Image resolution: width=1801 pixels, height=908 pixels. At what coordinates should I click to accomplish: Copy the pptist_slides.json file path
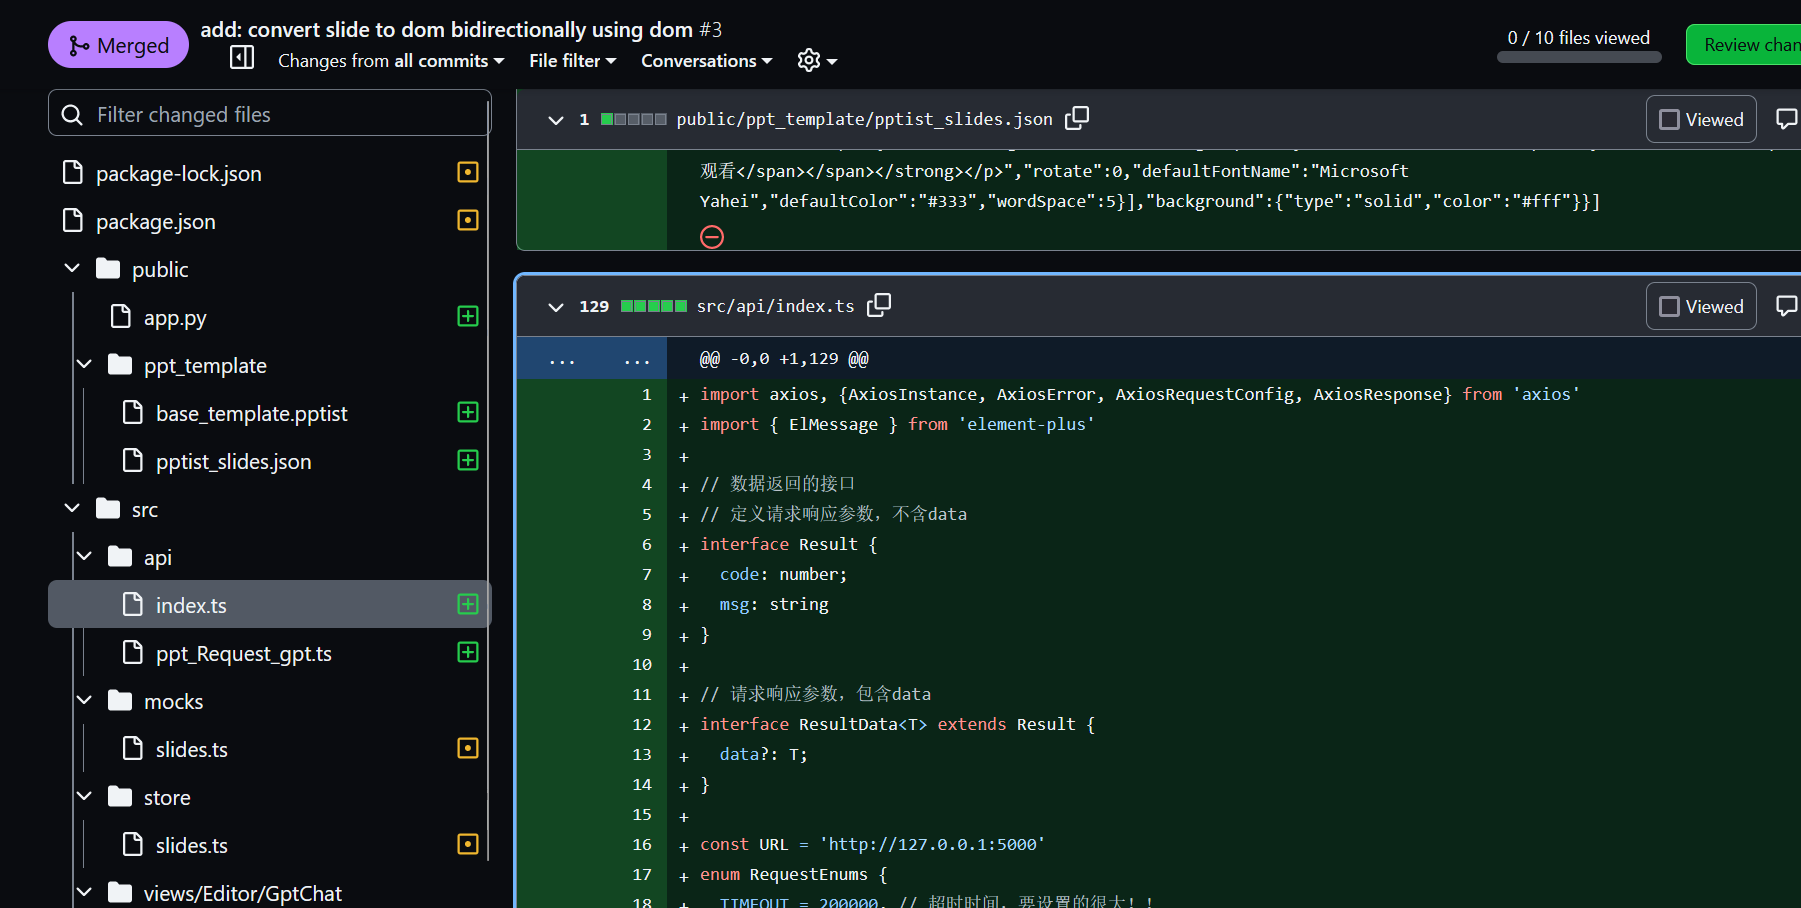tap(1077, 118)
